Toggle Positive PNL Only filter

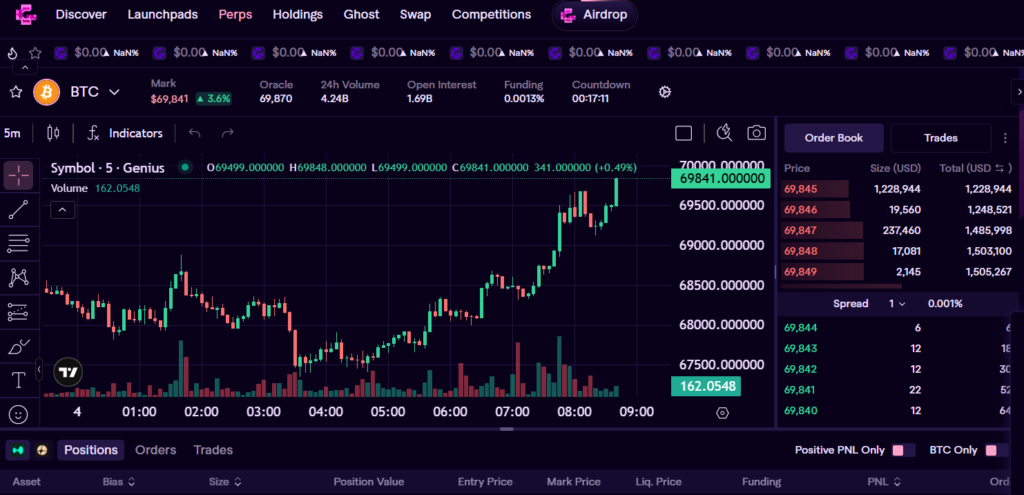(902, 450)
